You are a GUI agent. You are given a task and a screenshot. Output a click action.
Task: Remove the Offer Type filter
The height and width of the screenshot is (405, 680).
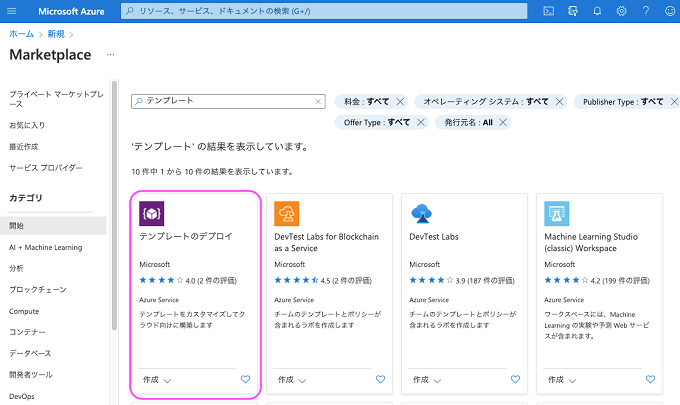tap(421, 122)
